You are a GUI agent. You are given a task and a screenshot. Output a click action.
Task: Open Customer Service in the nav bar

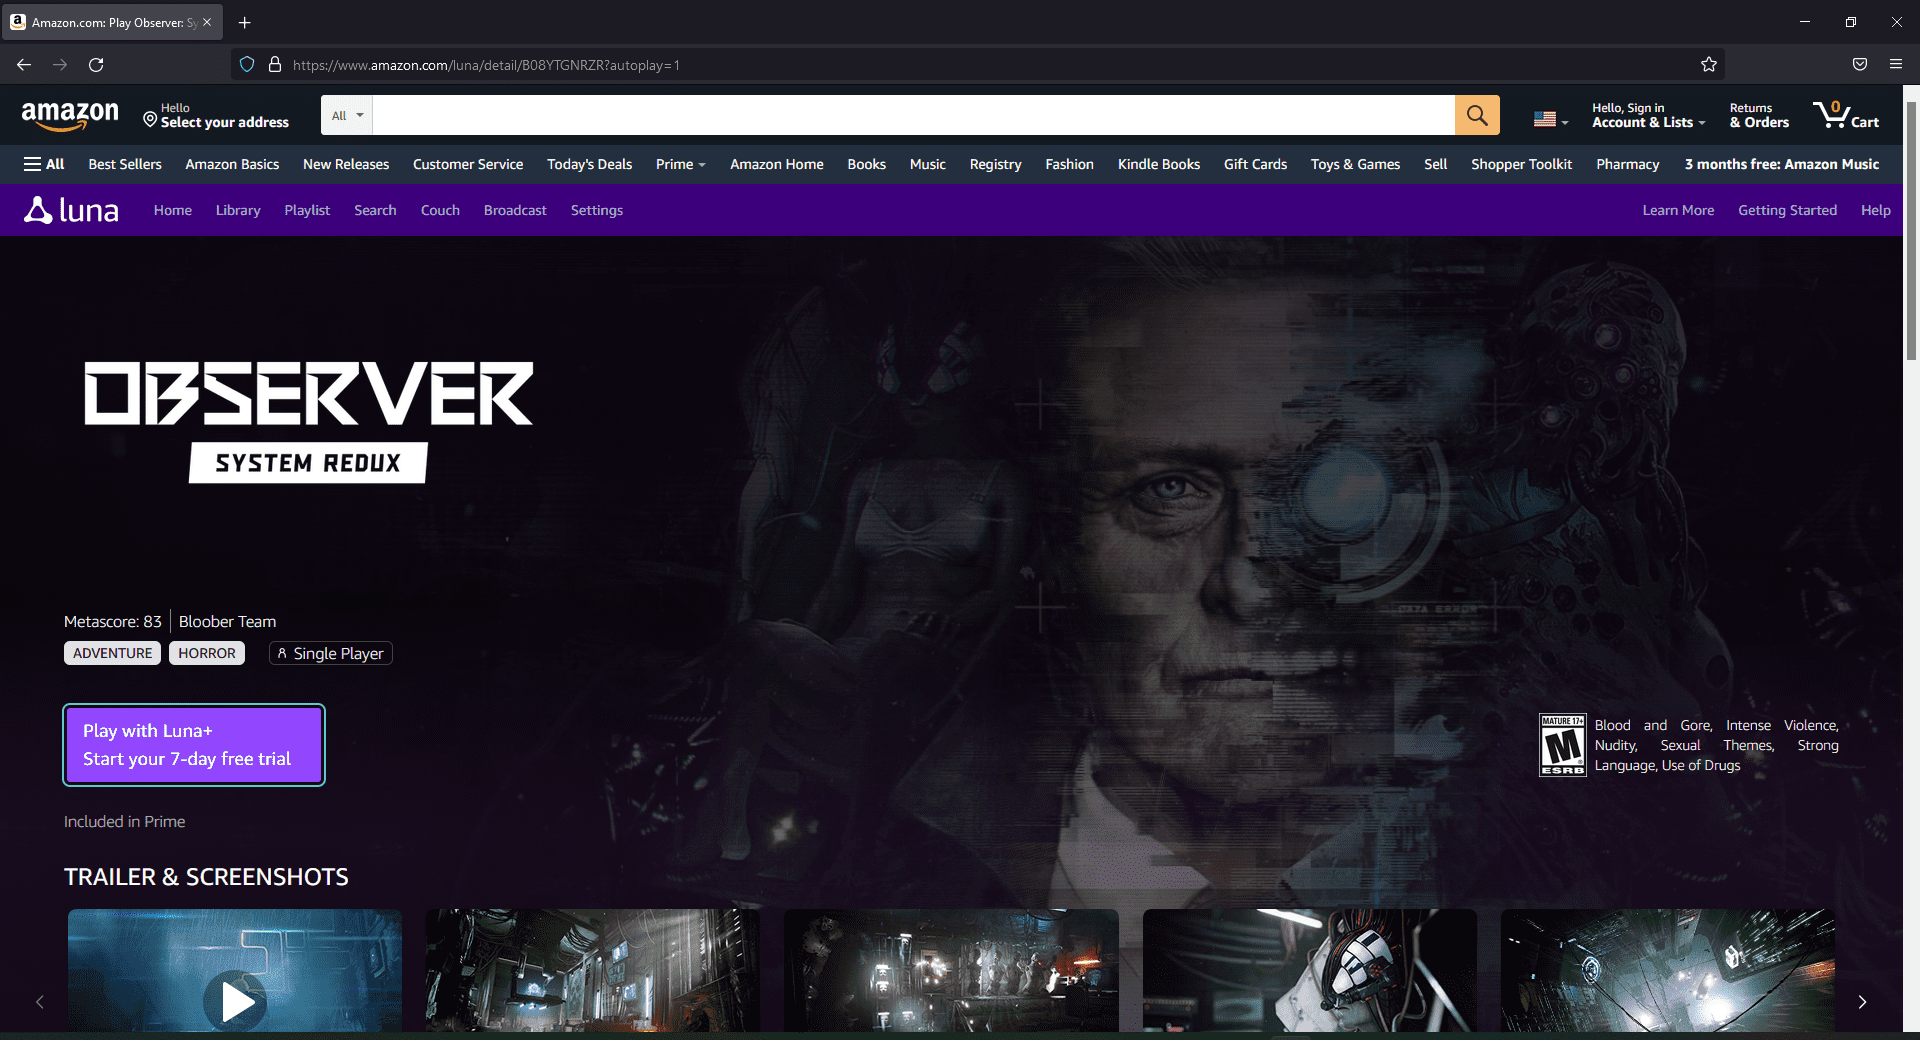click(x=468, y=164)
